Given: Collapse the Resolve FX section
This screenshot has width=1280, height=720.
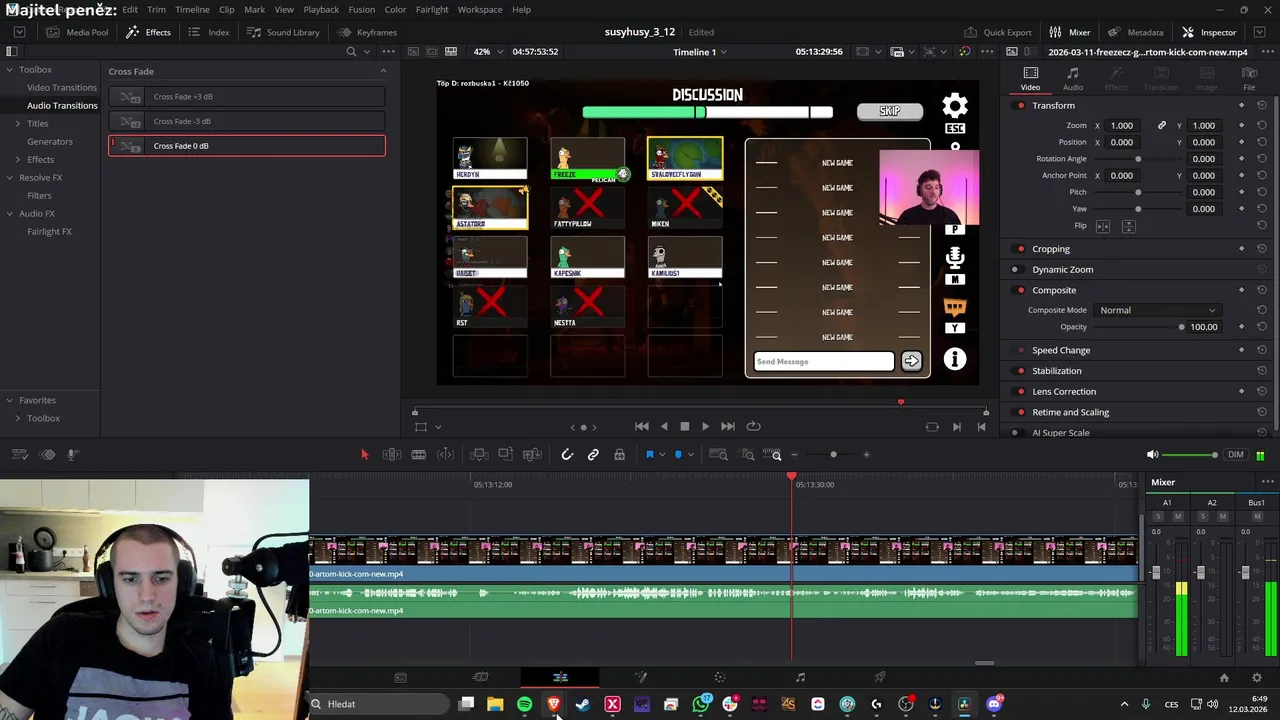Looking at the screenshot, I should [x=9, y=178].
